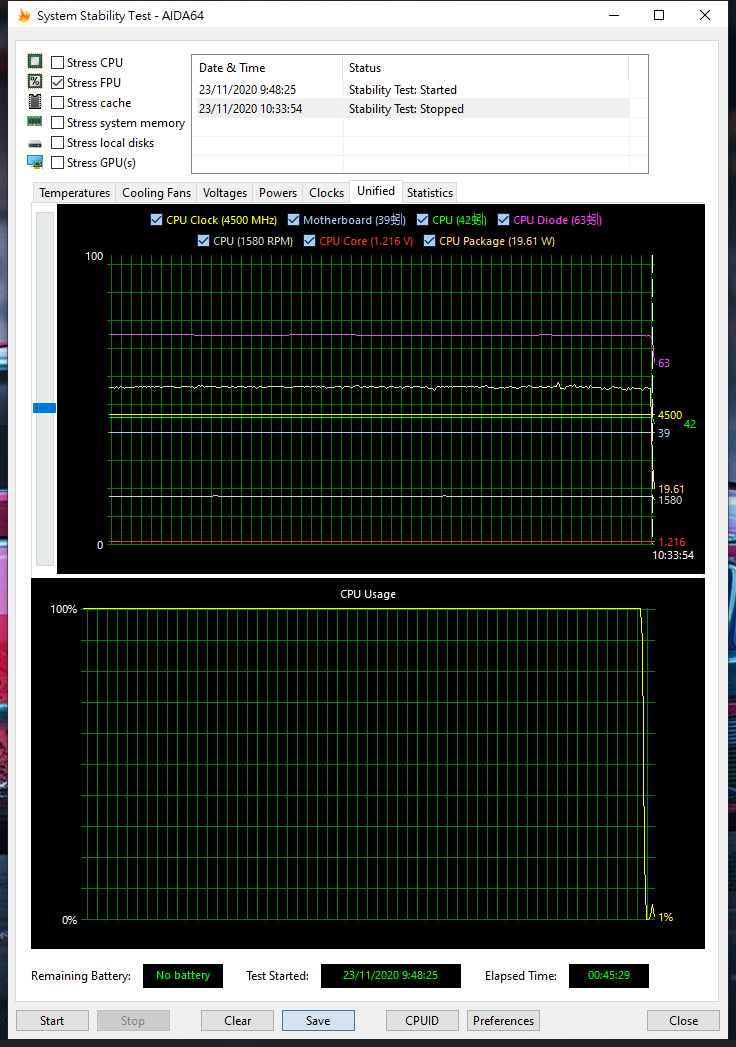Hide CPU Clock (4500 MHz) graph line

pyautogui.click(x=156, y=220)
